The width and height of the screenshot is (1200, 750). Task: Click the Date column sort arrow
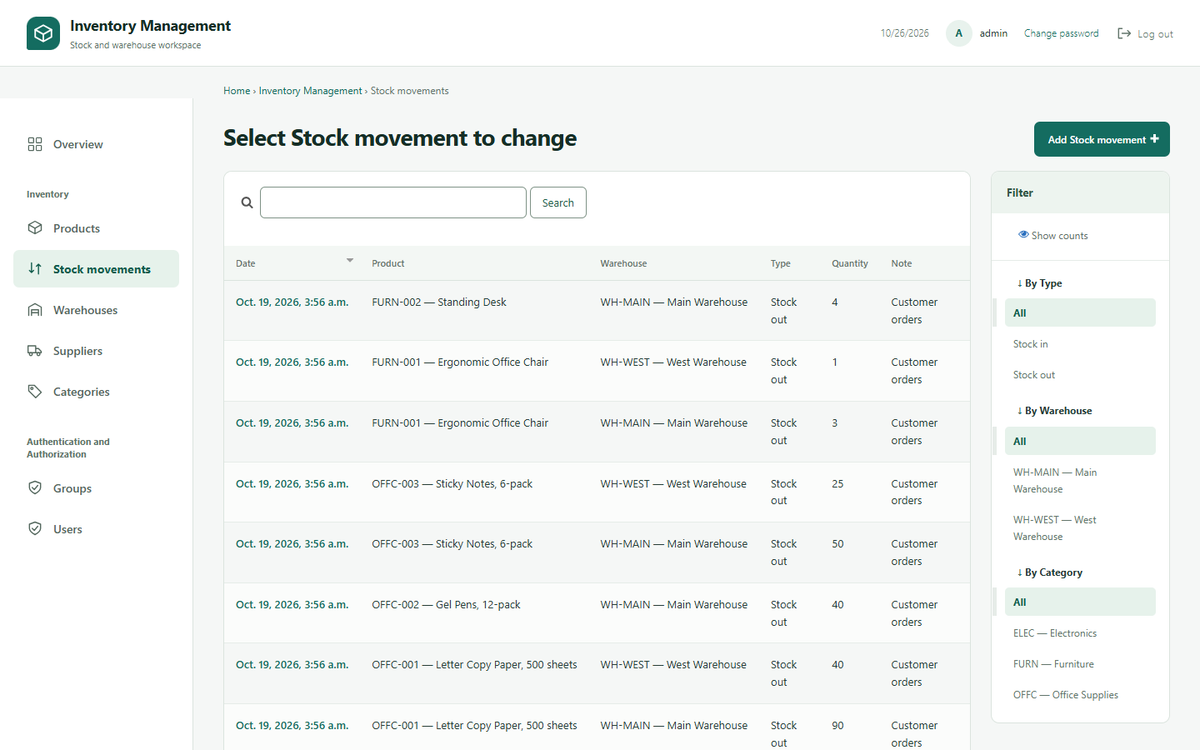tap(350, 260)
